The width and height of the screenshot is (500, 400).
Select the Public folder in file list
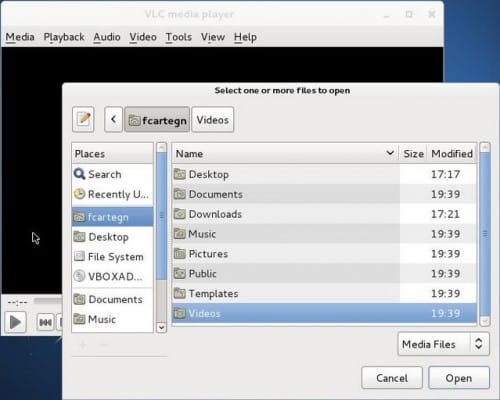tap(324, 274)
